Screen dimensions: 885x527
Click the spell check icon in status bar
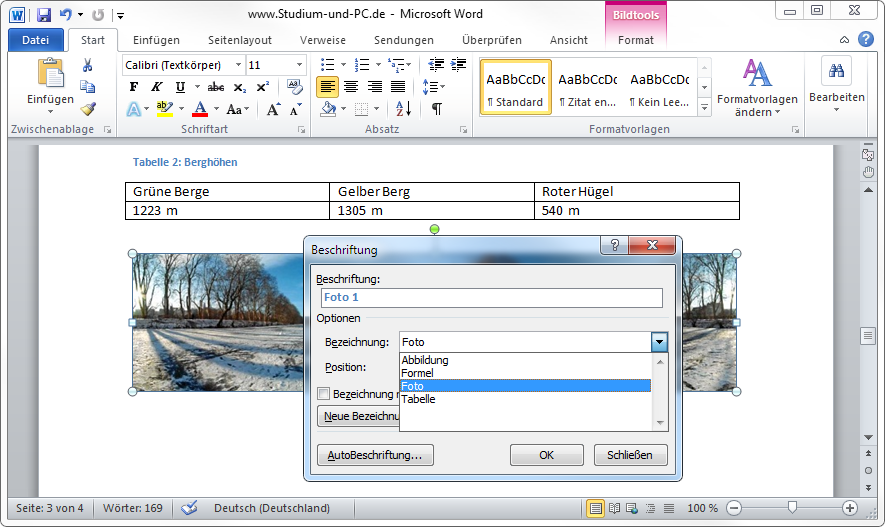point(190,508)
